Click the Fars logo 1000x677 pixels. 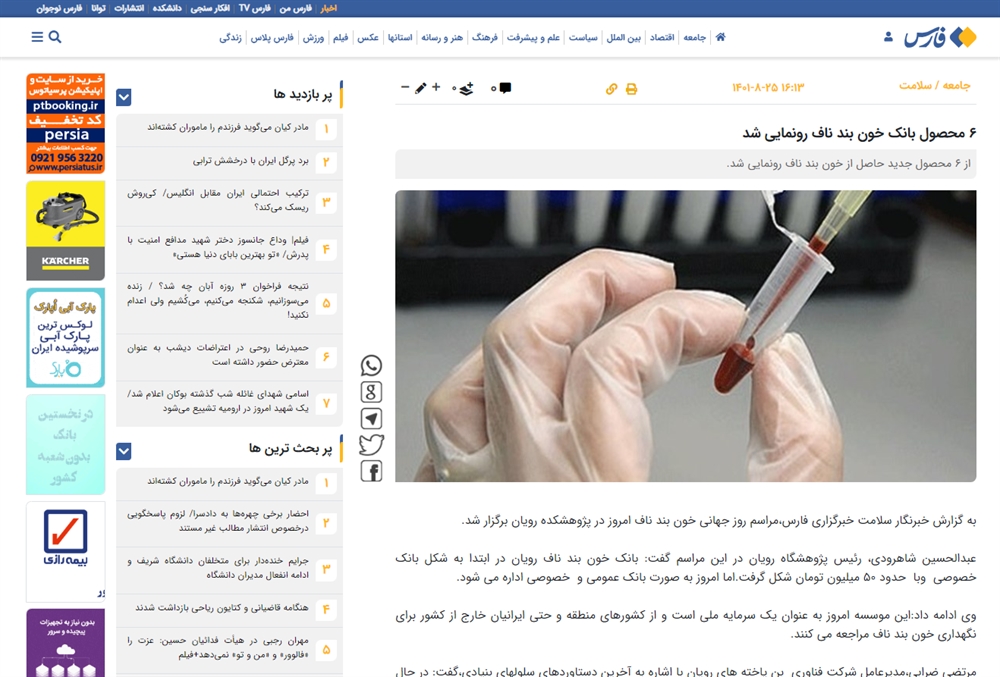[x=940, y=38]
